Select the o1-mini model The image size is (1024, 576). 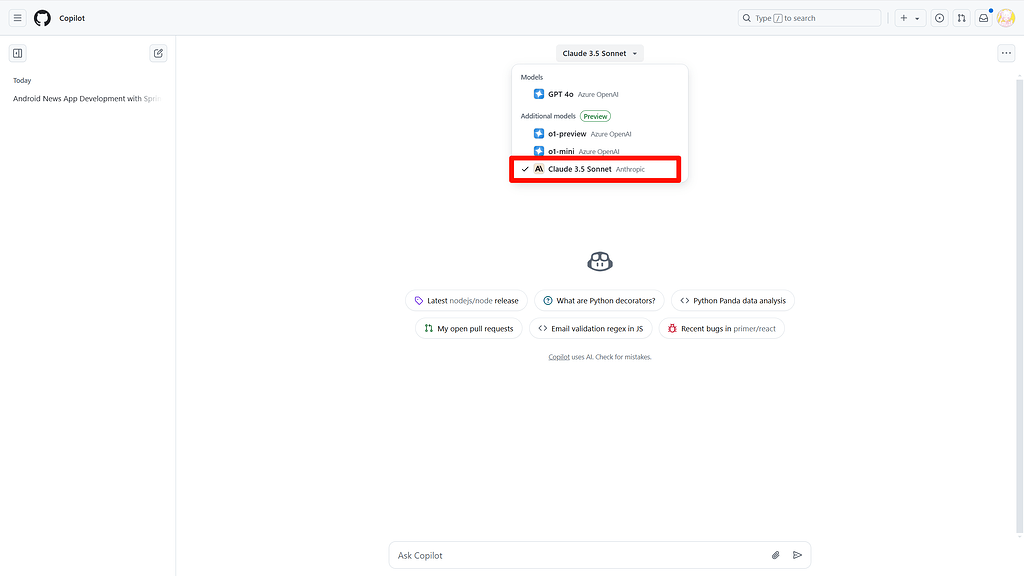pos(600,152)
